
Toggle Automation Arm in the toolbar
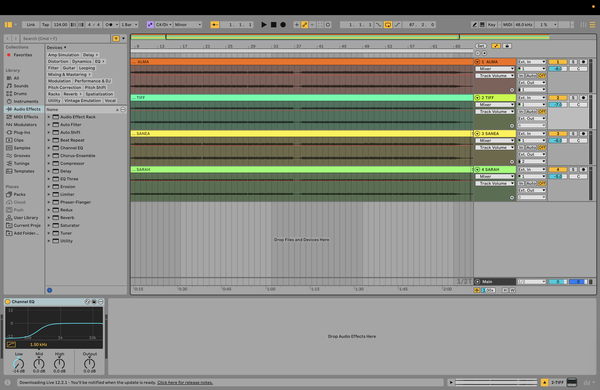point(304,24)
